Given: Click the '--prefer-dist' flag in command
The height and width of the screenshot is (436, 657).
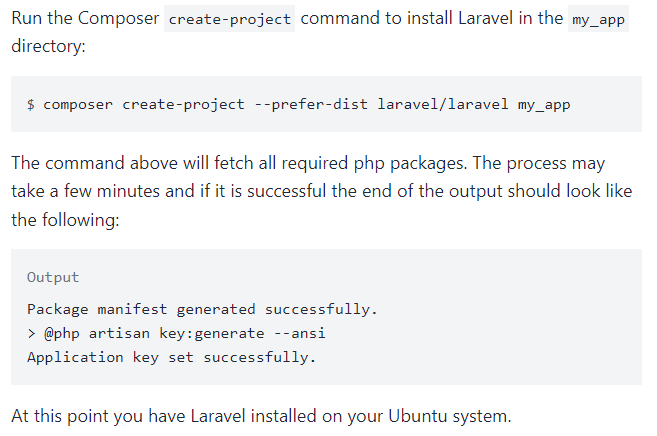Looking at the screenshot, I should click(311, 104).
